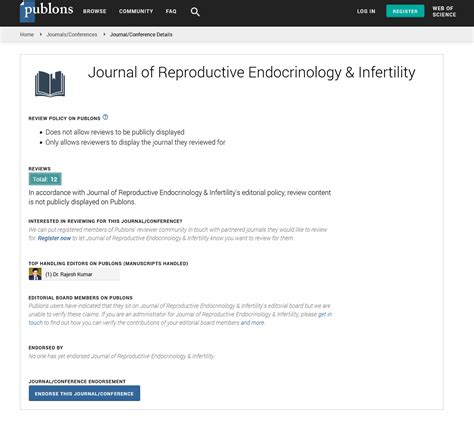The image size is (474, 431).
Task: Click the 'Interested in reviewing' heading
Action: coord(105,221)
